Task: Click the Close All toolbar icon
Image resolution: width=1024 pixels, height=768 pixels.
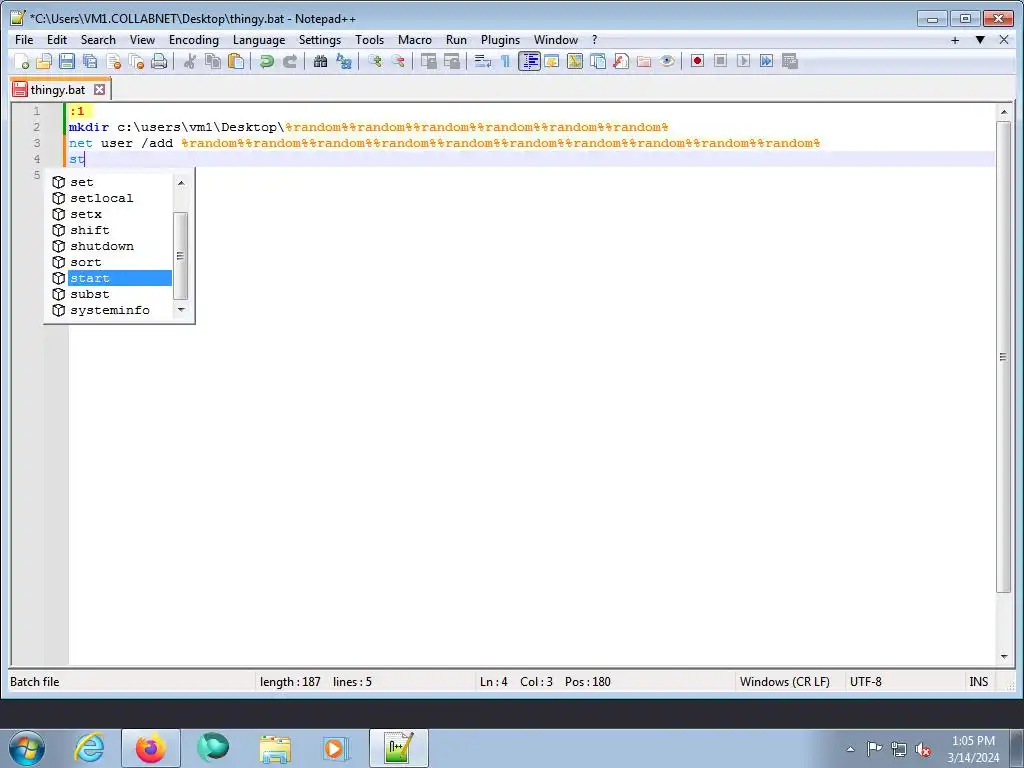Action: (136, 61)
